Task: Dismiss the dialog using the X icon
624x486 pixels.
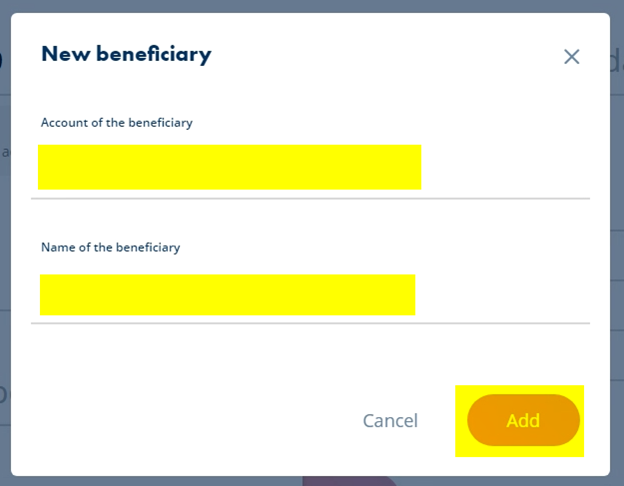Action: click(571, 57)
